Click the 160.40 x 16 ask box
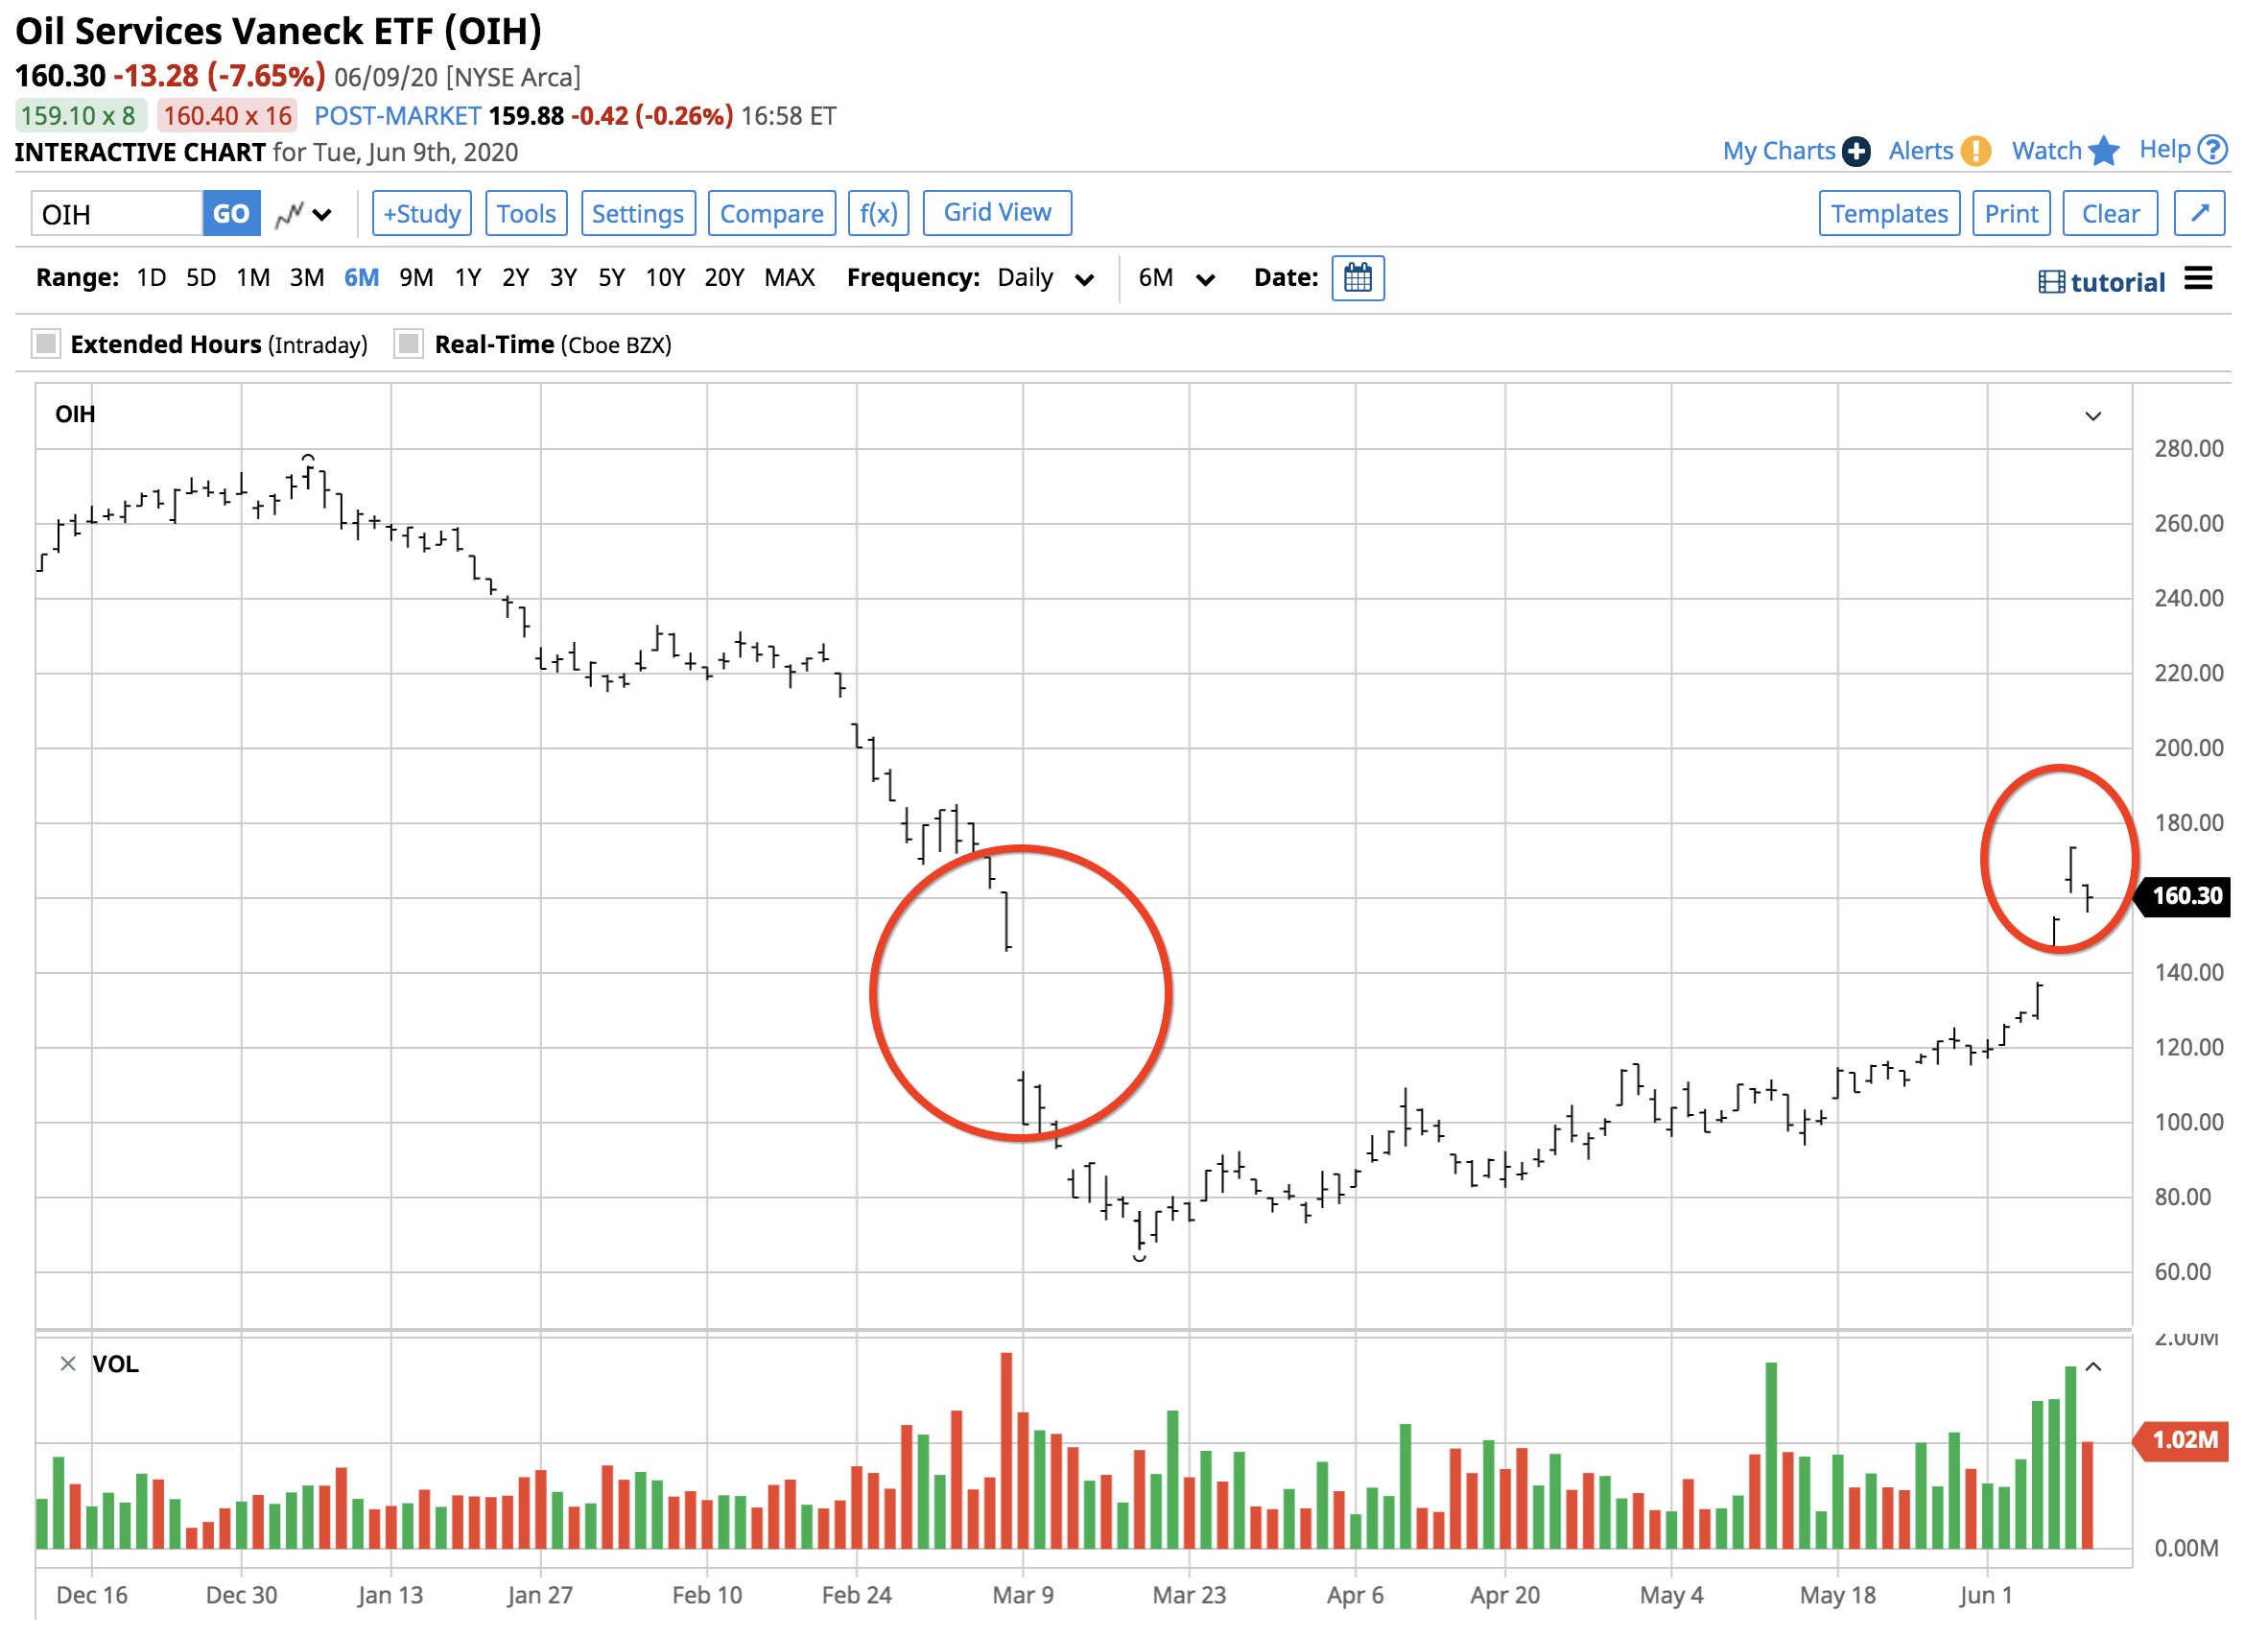Viewport: 2268px width, 1637px height. click(227, 116)
